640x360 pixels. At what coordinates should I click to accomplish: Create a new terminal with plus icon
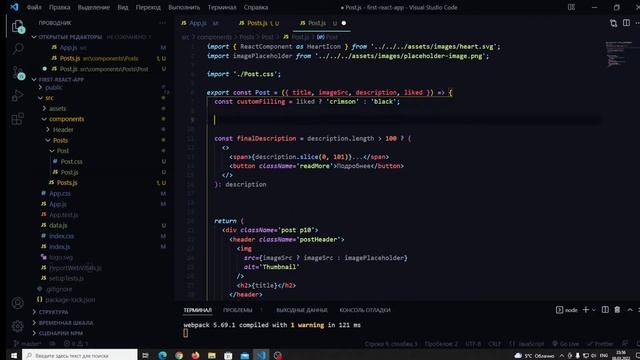[585, 310]
